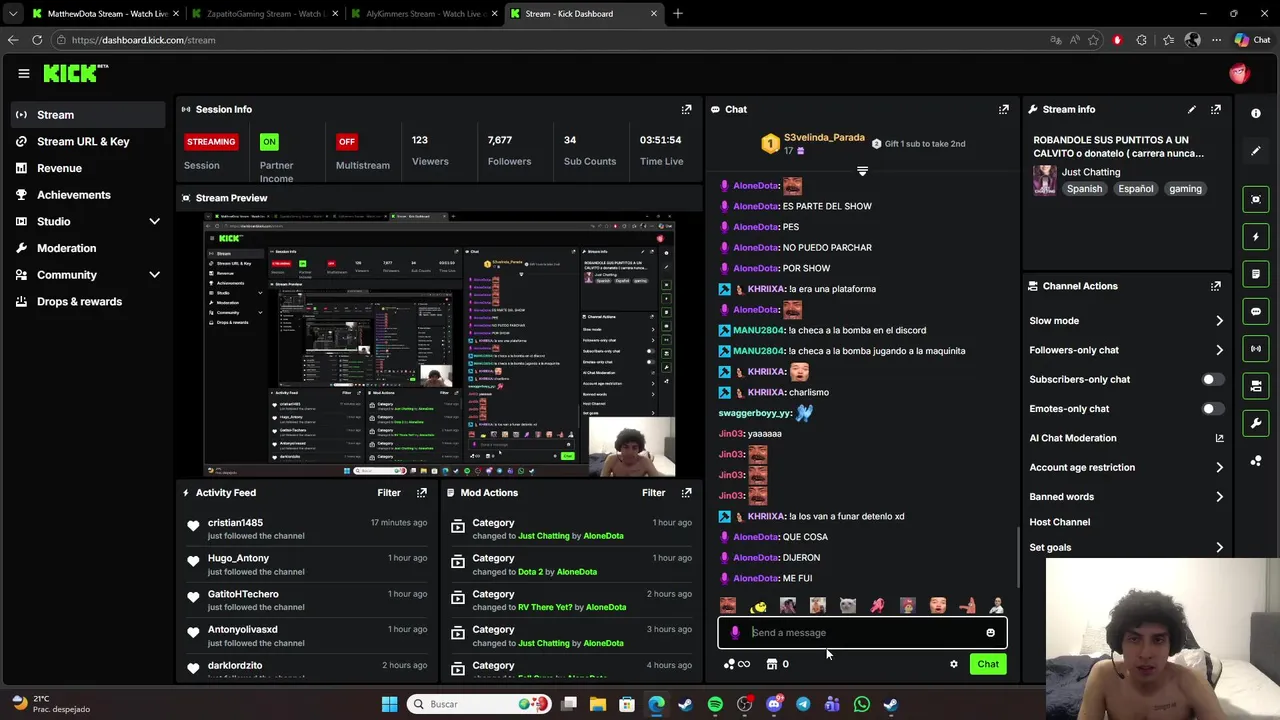Open the tab search dropdown in browser
The image size is (1280, 720).
[13, 14]
